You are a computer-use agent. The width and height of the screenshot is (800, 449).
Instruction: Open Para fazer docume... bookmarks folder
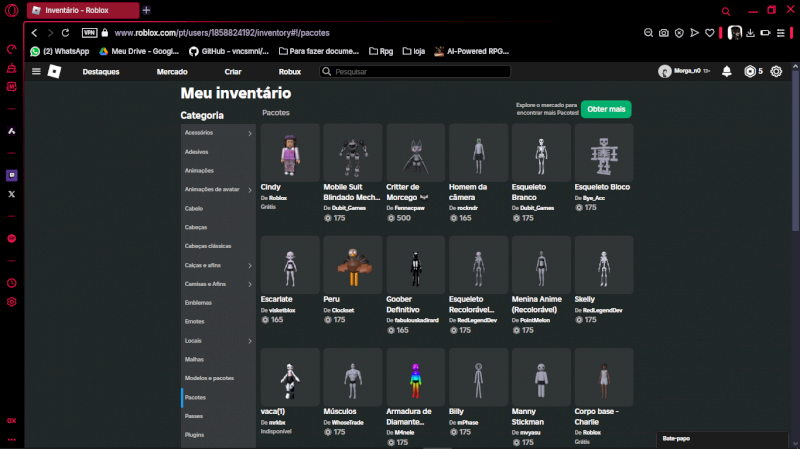click(x=319, y=51)
